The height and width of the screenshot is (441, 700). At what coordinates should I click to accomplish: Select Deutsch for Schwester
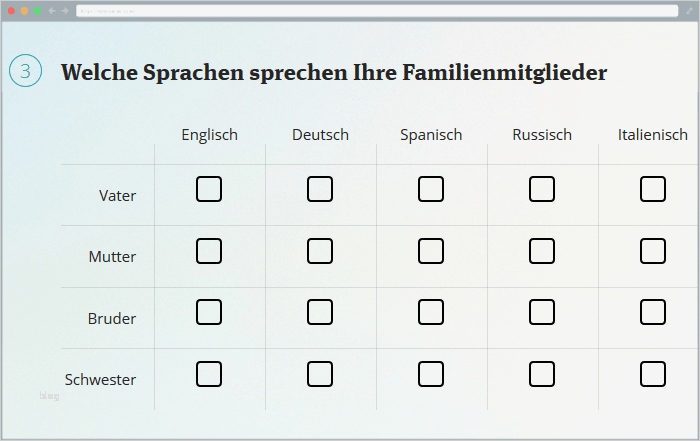tap(320, 374)
